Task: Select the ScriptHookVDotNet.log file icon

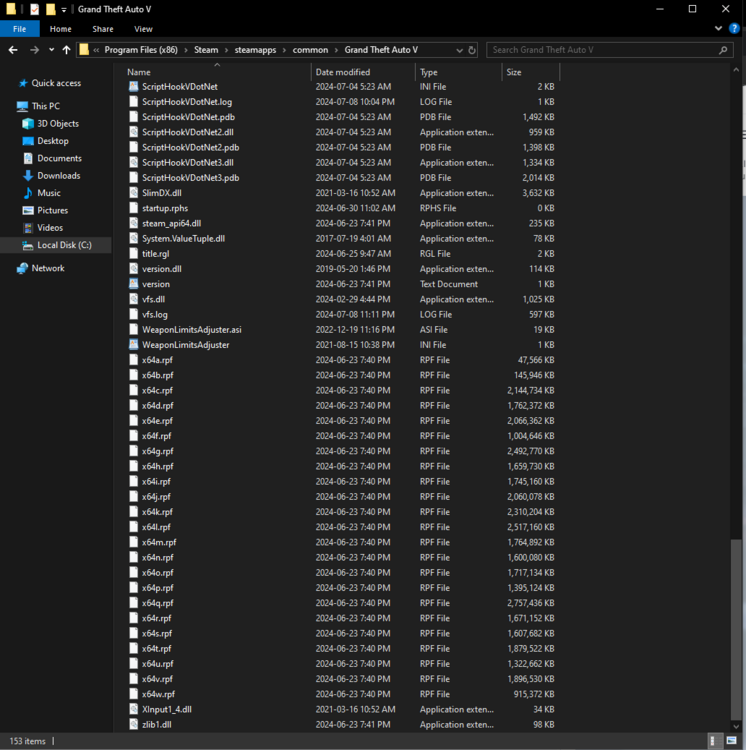Action: coord(133,102)
